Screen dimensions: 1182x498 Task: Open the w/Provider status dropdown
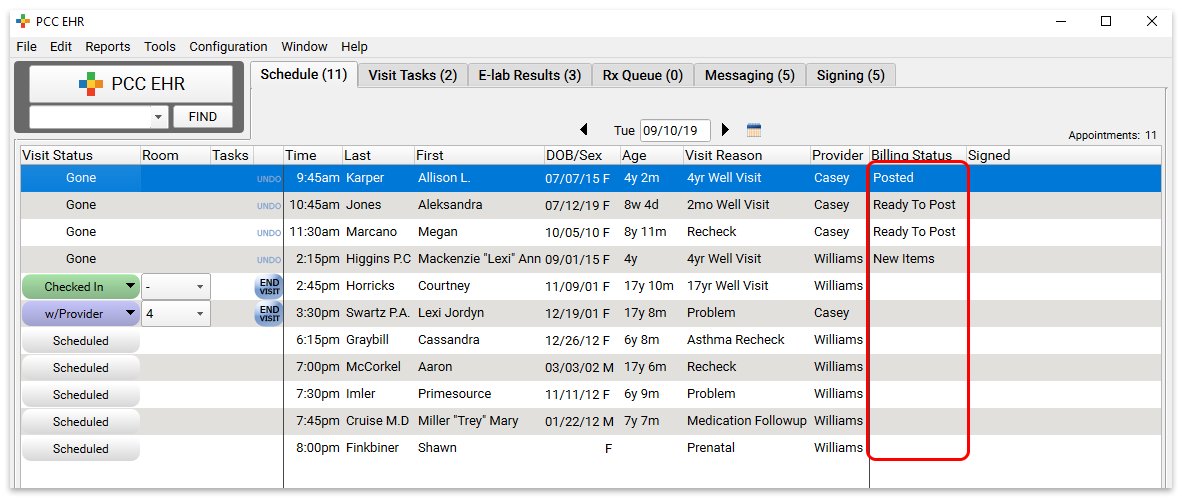(130, 313)
